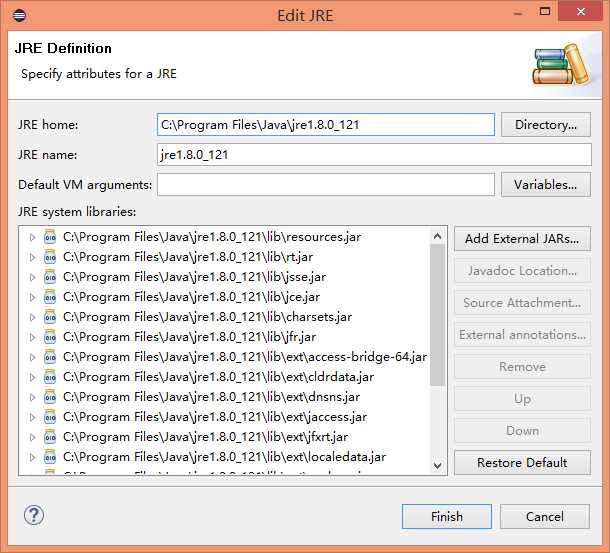This screenshot has width=610, height=553.
Task: Click the jar icon beside cldrdata.jar
Action: coord(50,377)
